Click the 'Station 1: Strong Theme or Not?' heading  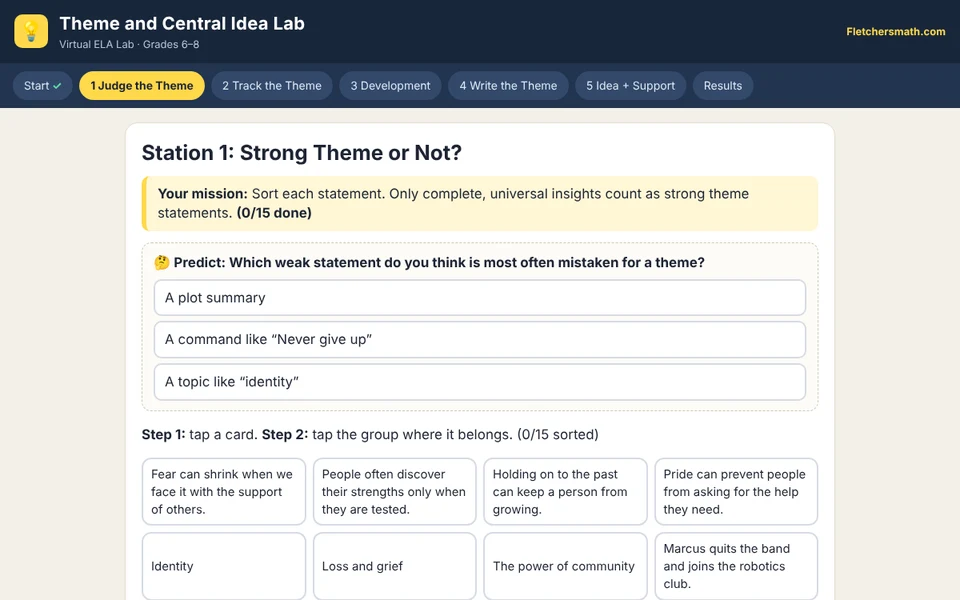pos(301,152)
